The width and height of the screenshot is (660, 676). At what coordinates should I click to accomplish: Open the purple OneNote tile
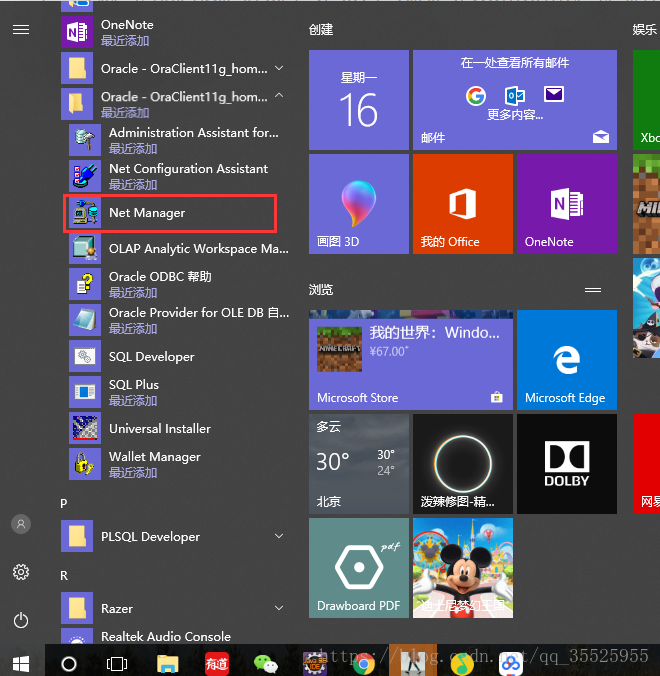(567, 204)
